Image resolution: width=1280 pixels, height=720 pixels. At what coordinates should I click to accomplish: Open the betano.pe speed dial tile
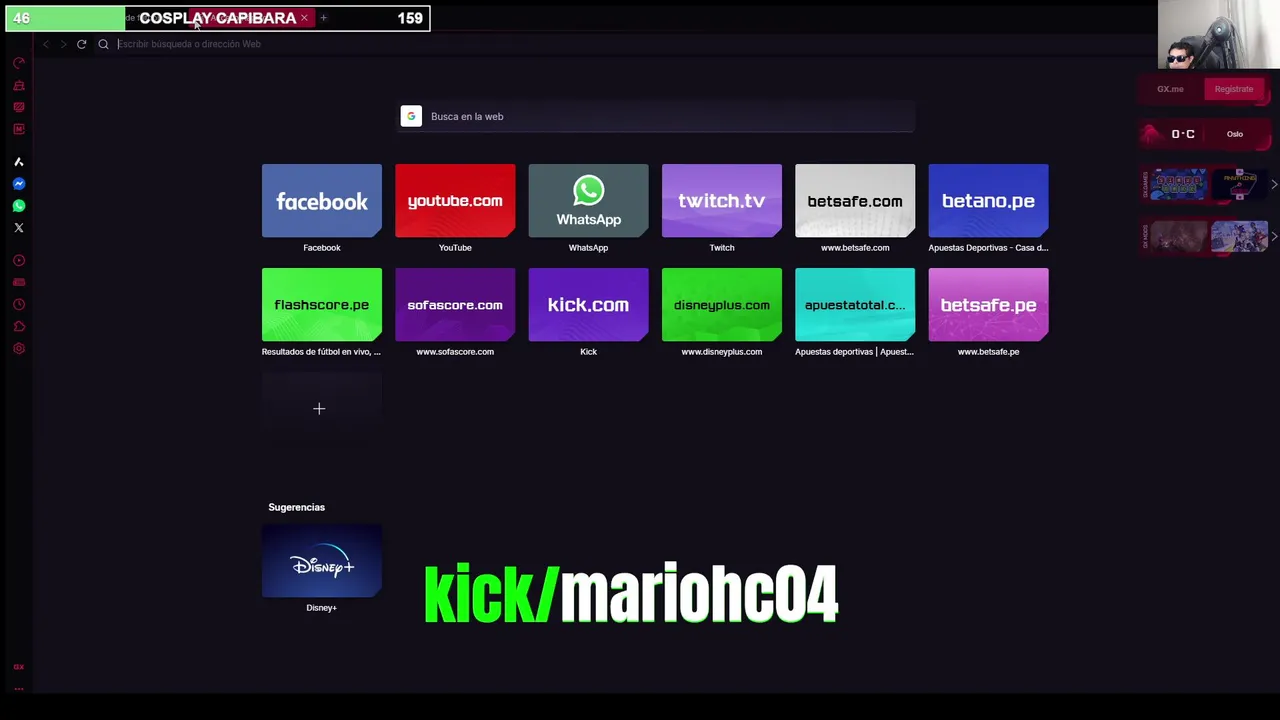click(988, 201)
